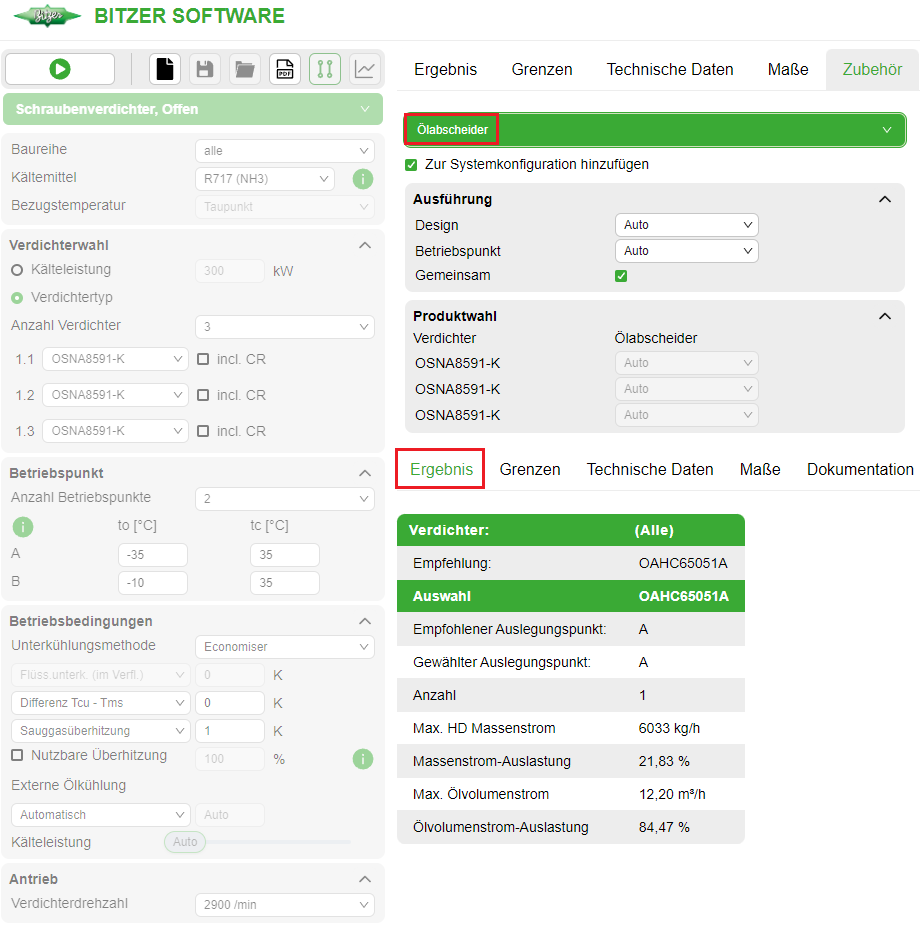Image resolution: width=920 pixels, height=925 pixels.
Task: Click the save floppy disk icon
Action: (205, 69)
